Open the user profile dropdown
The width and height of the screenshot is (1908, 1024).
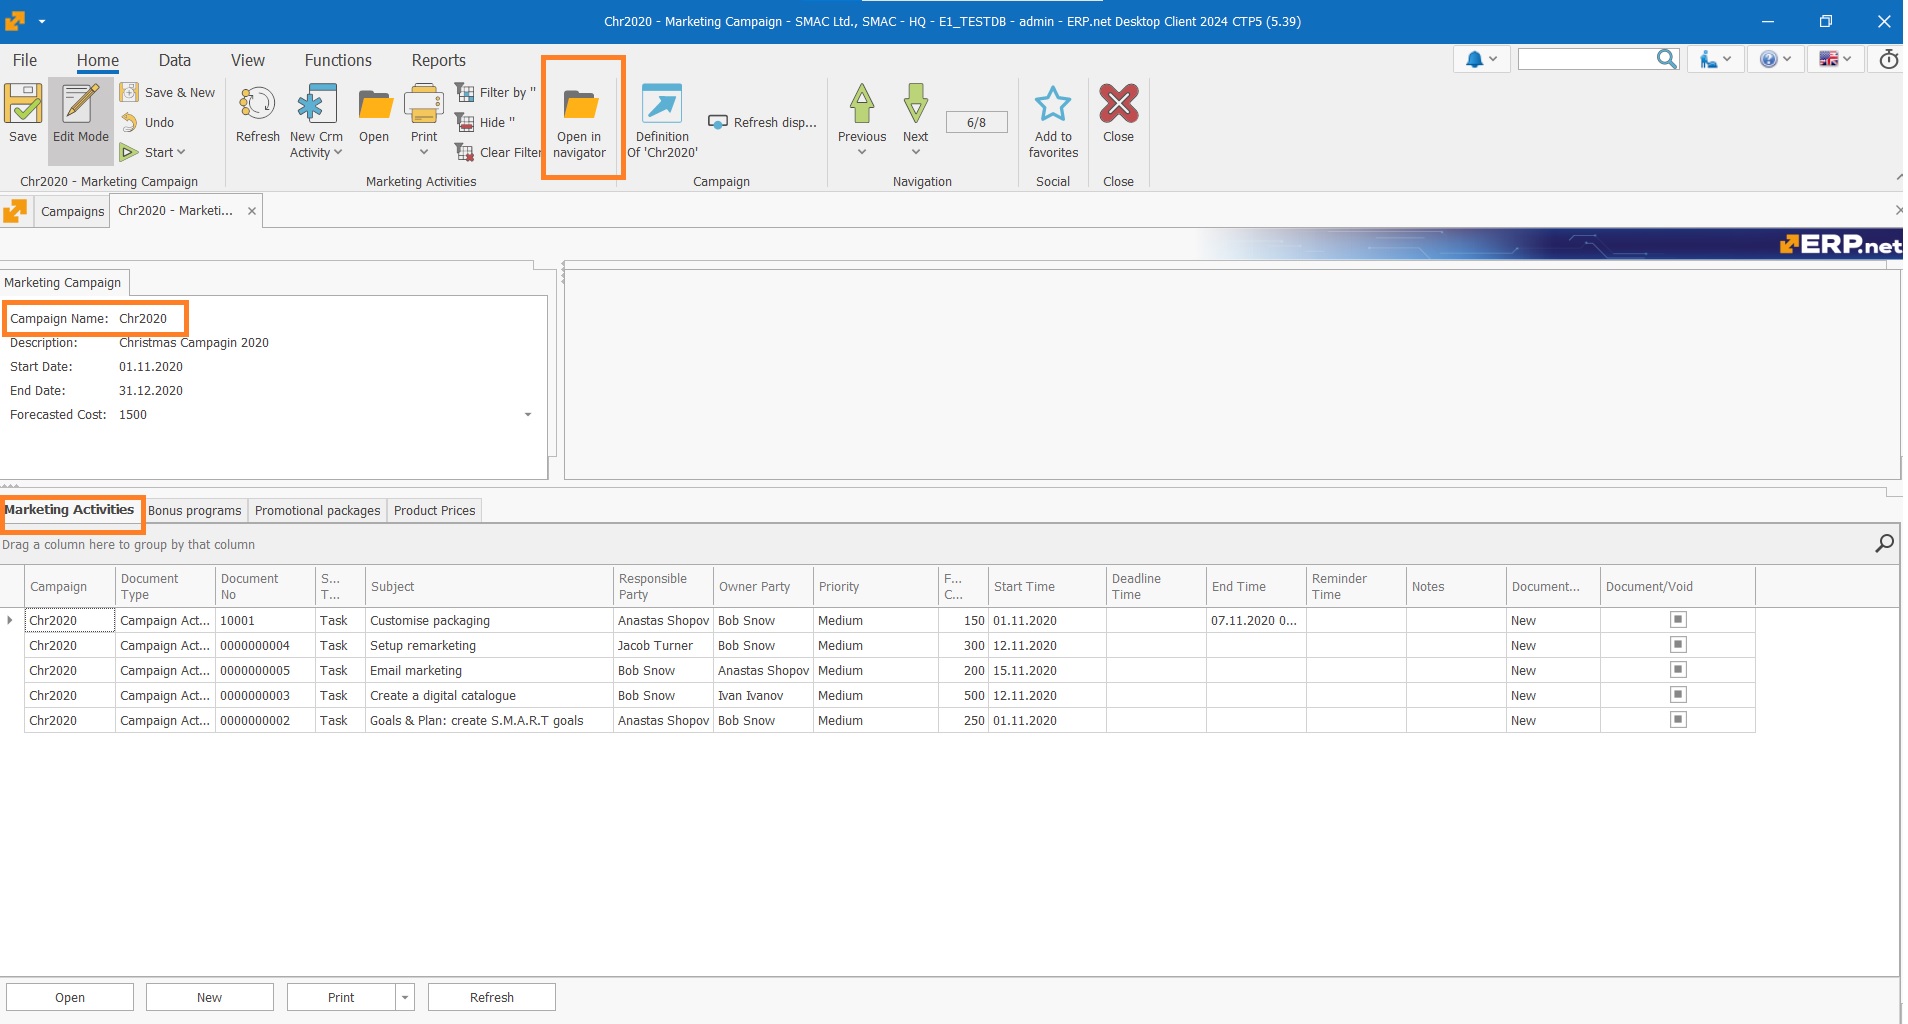(1715, 59)
